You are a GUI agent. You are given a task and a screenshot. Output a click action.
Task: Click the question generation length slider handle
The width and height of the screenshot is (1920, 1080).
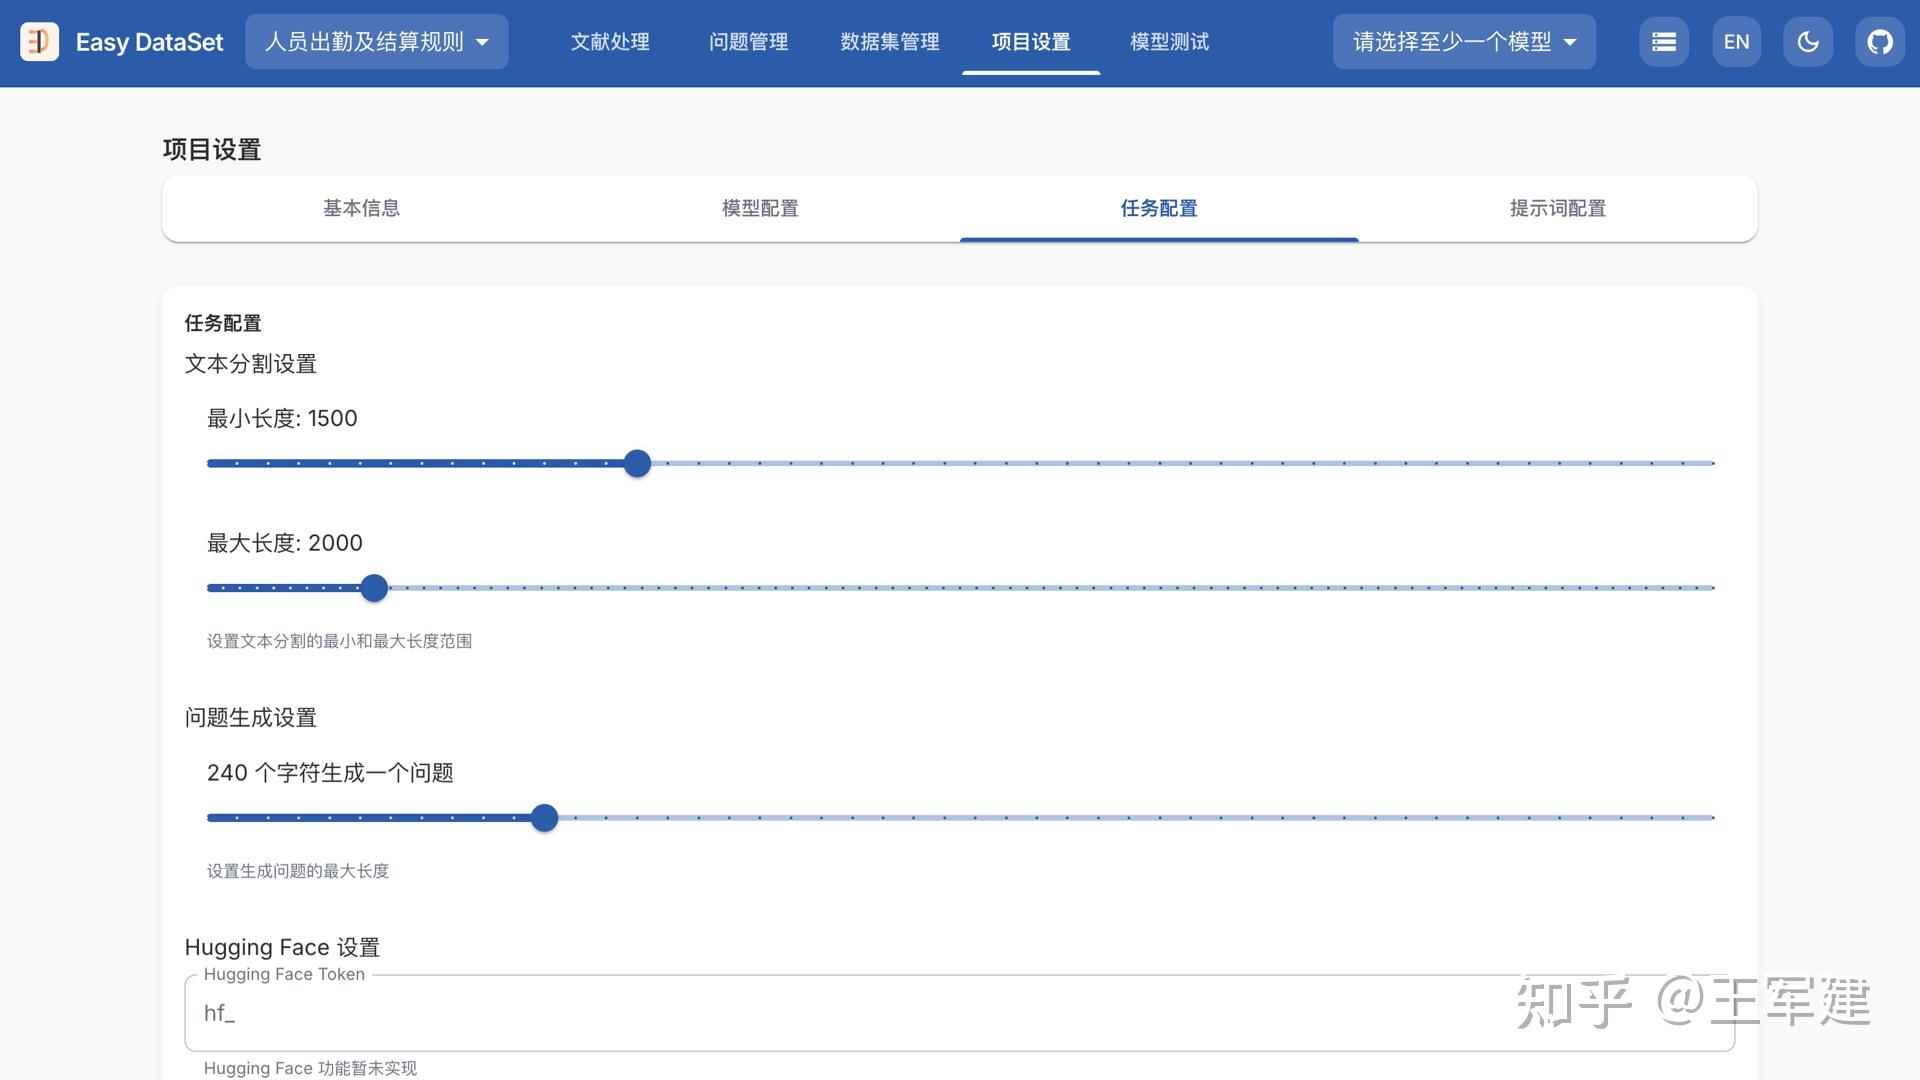[x=544, y=817]
